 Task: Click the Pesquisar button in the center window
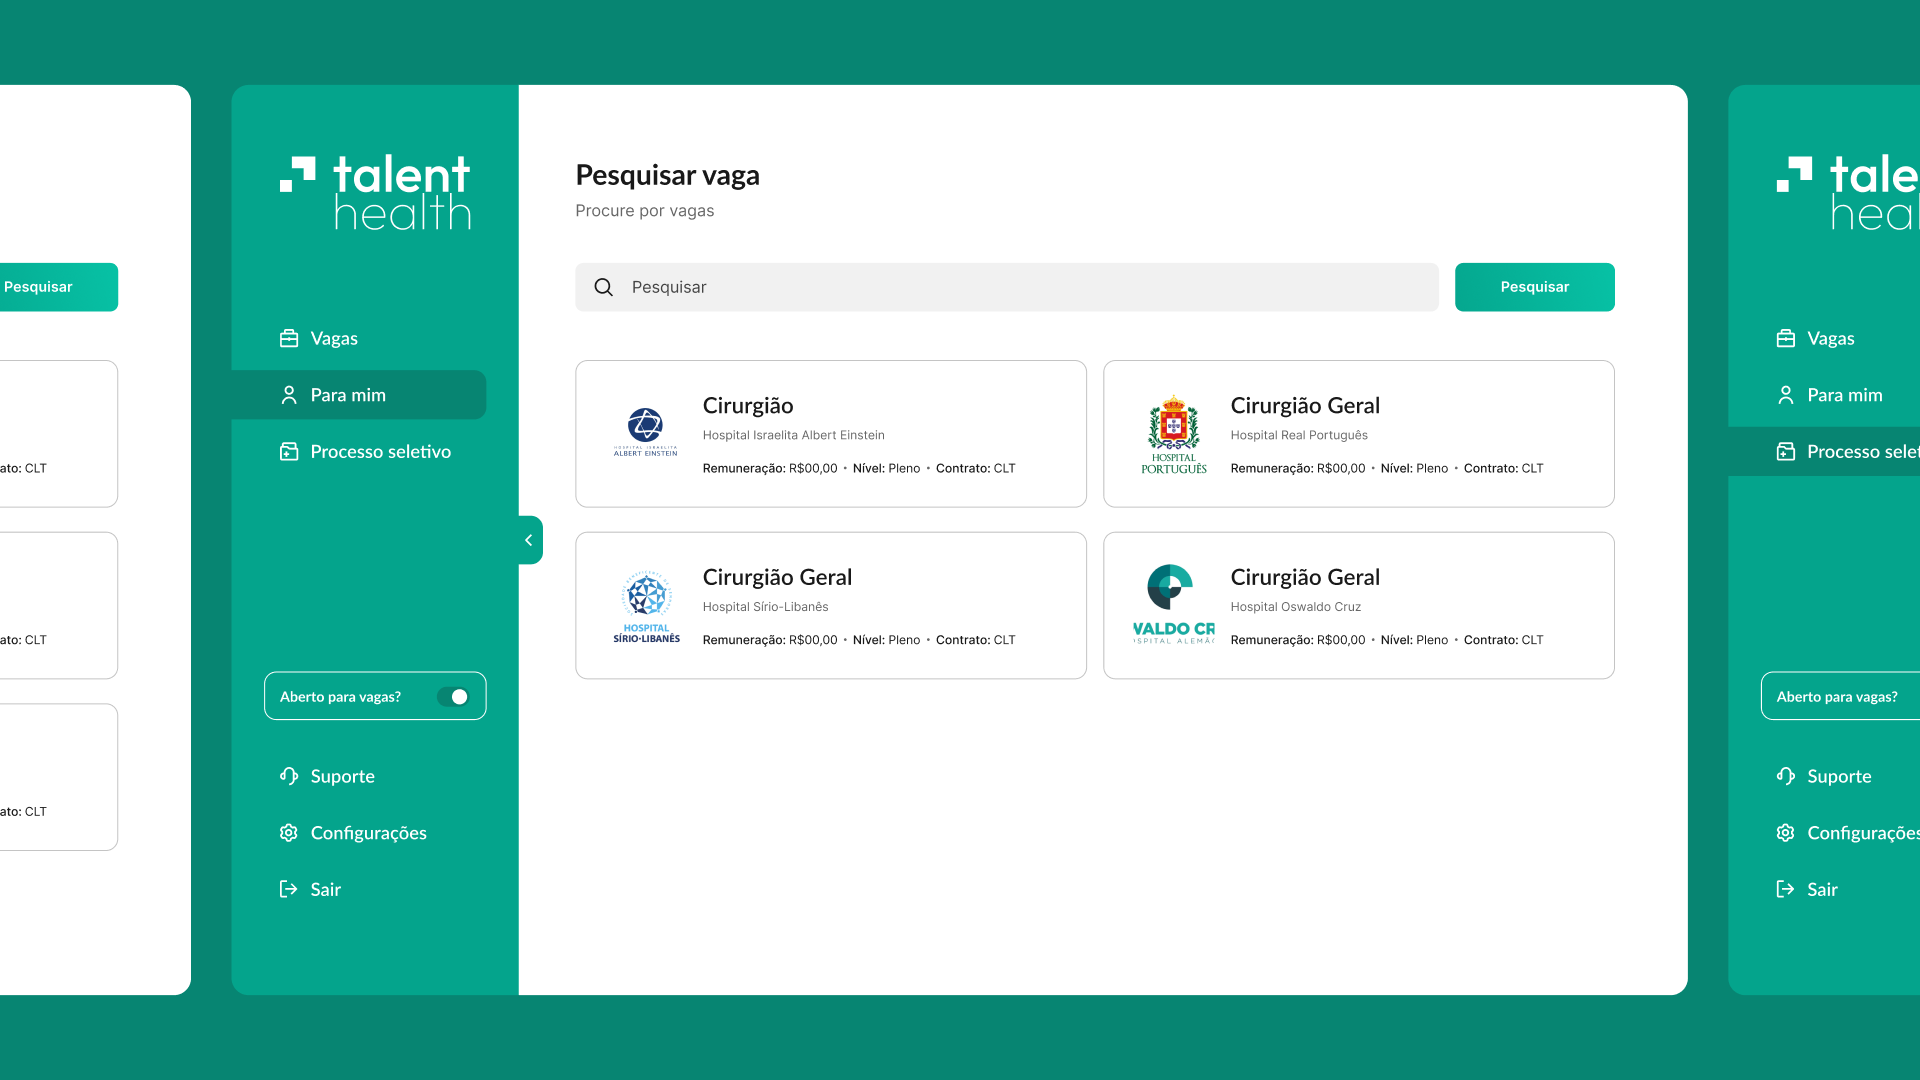click(x=1534, y=287)
